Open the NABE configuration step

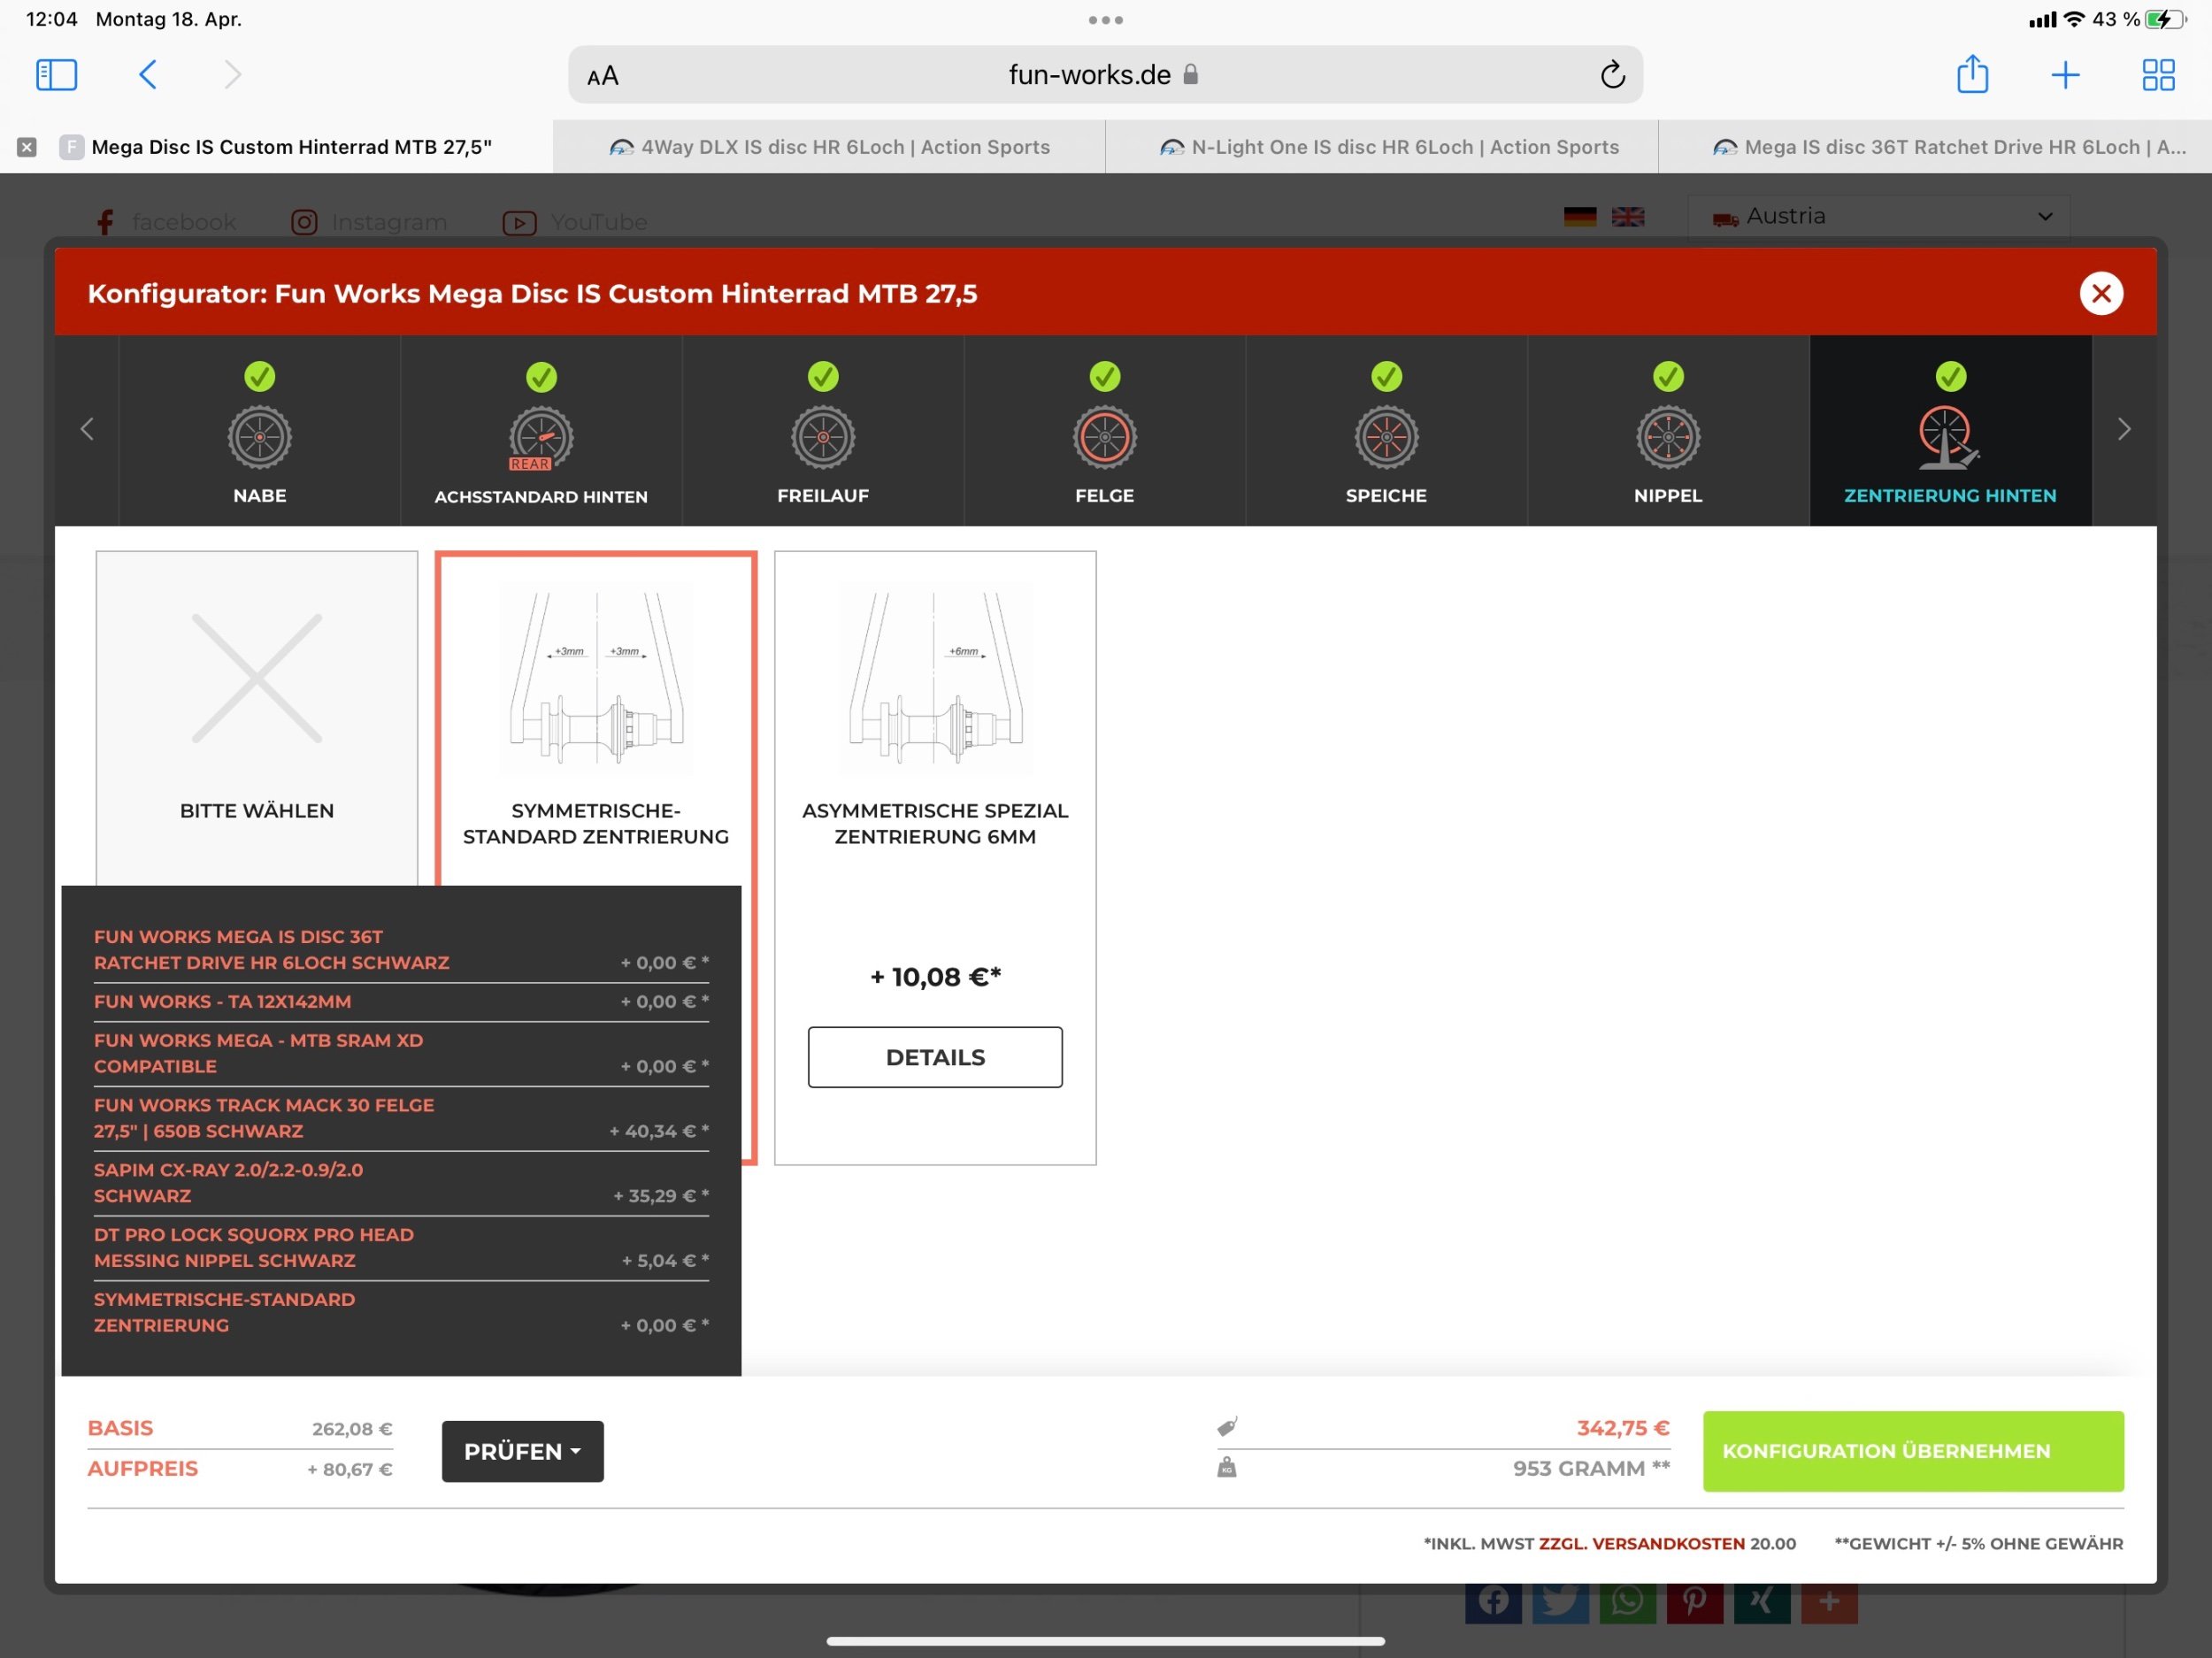coord(260,430)
